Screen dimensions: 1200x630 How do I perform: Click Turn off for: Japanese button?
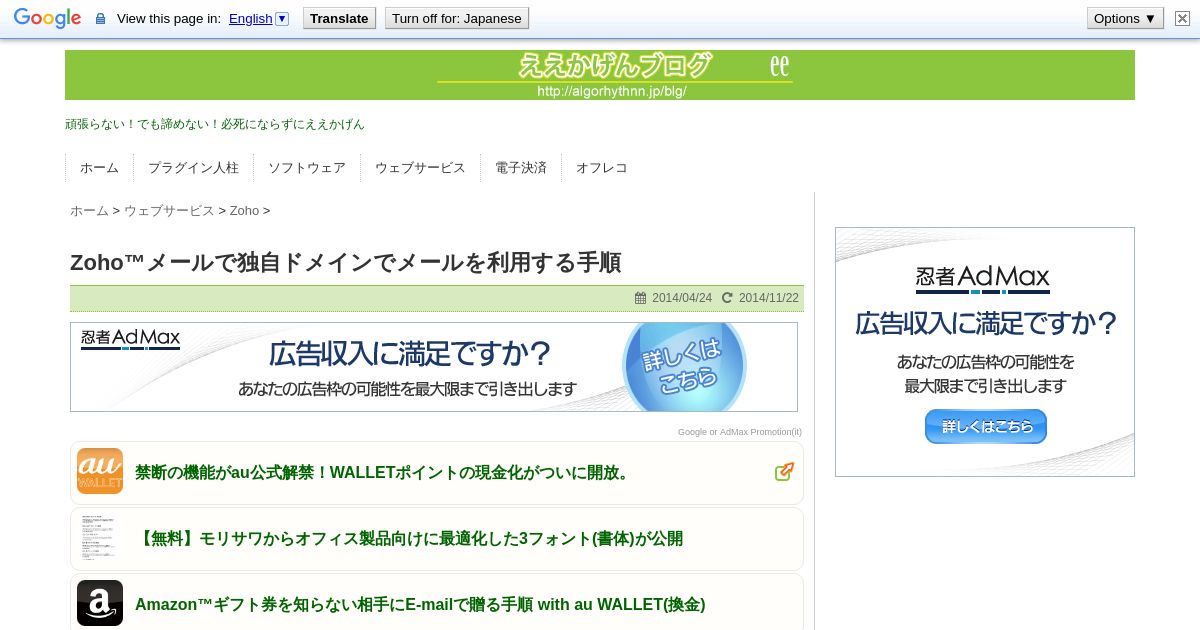coord(457,18)
